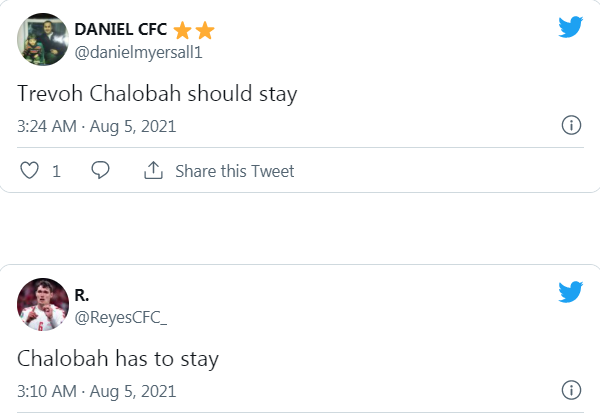600x414 pixels.
Task: Click the display name R.
Action: coord(82,294)
